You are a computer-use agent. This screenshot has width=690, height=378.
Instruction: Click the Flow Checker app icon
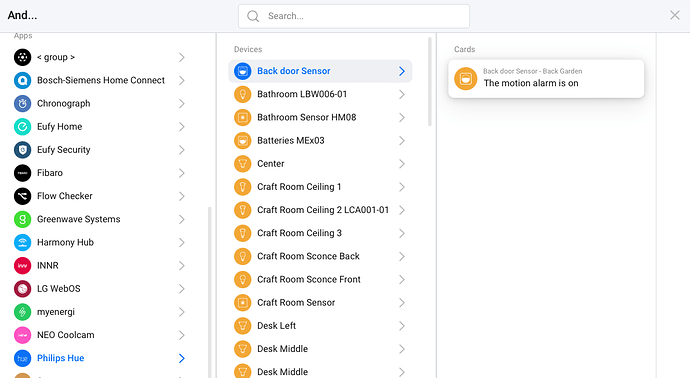(x=22, y=196)
